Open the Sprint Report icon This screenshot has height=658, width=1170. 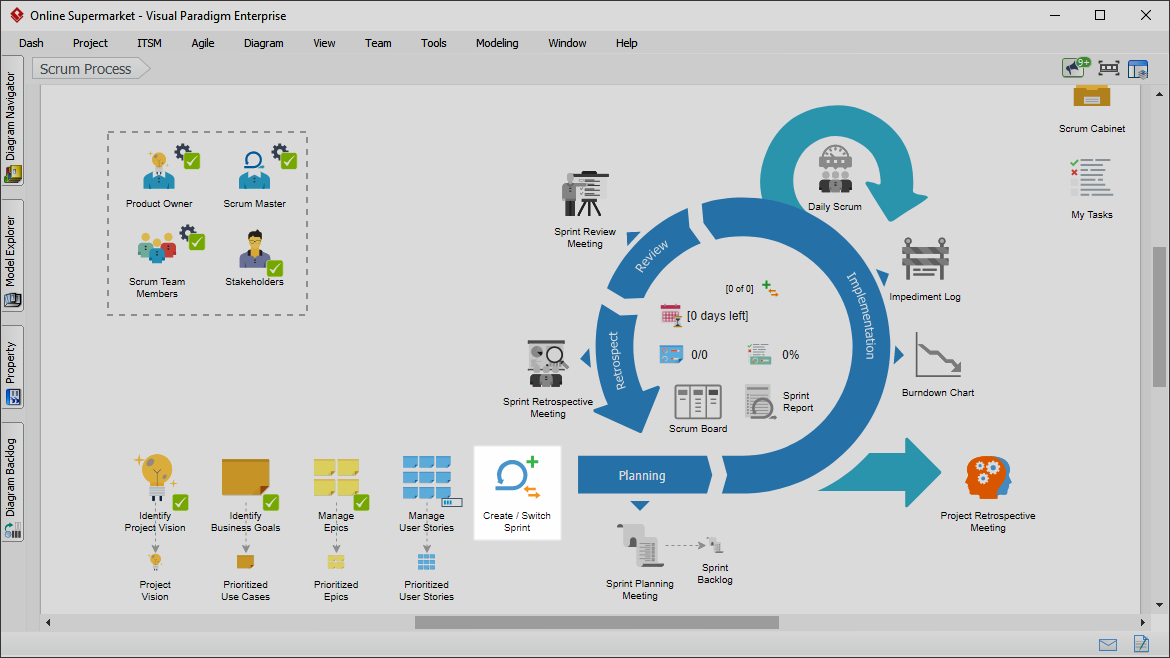tap(760, 401)
